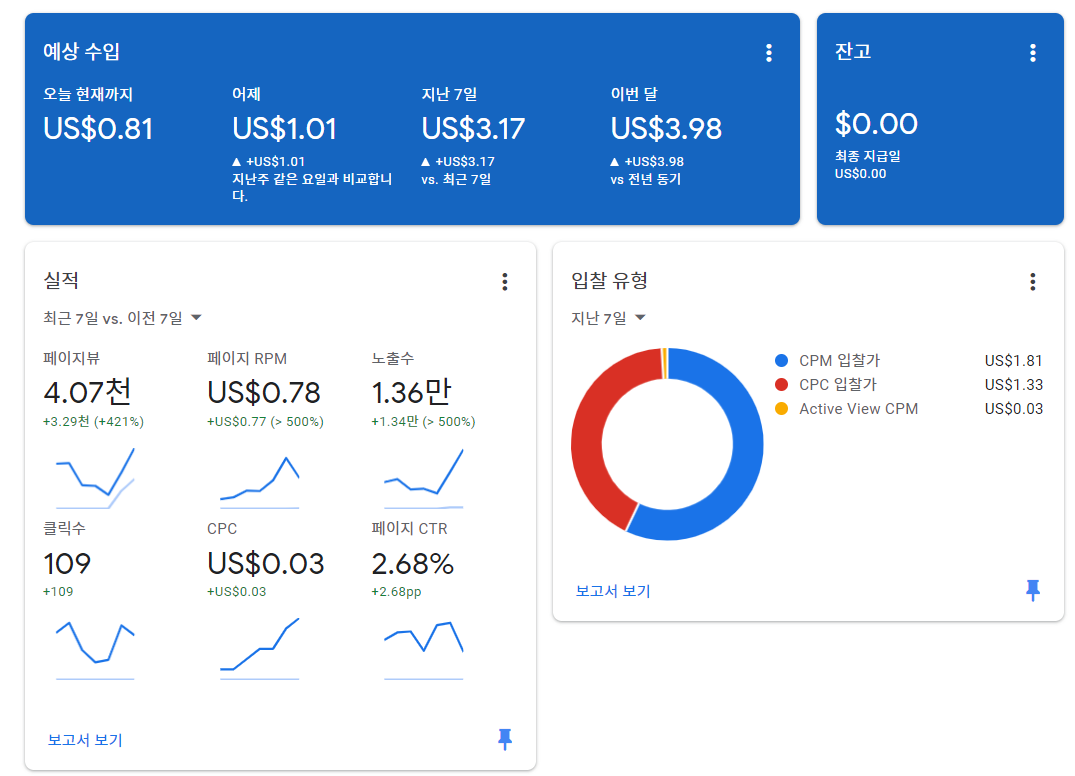Open the 예상 수입 card options menu

point(768,53)
